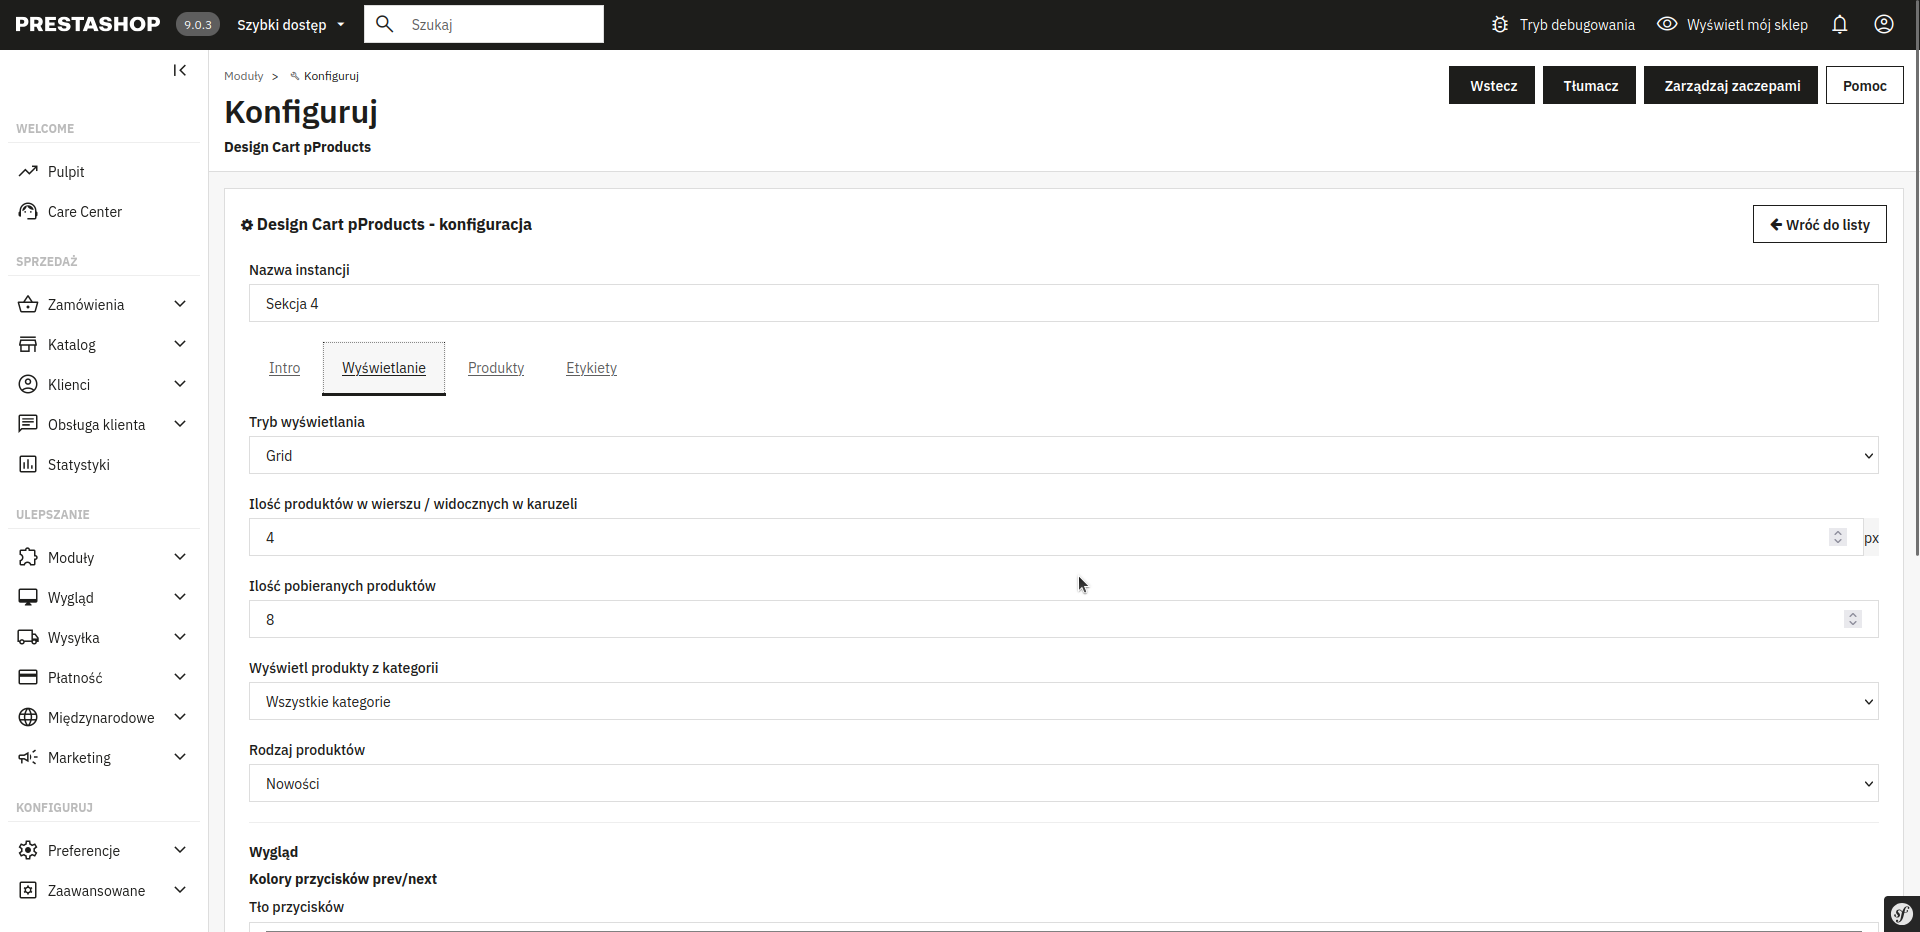The height and width of the screenshot is (932, 1920).
Task: Click the Preferencje gear icon
Action: (28, 850)
